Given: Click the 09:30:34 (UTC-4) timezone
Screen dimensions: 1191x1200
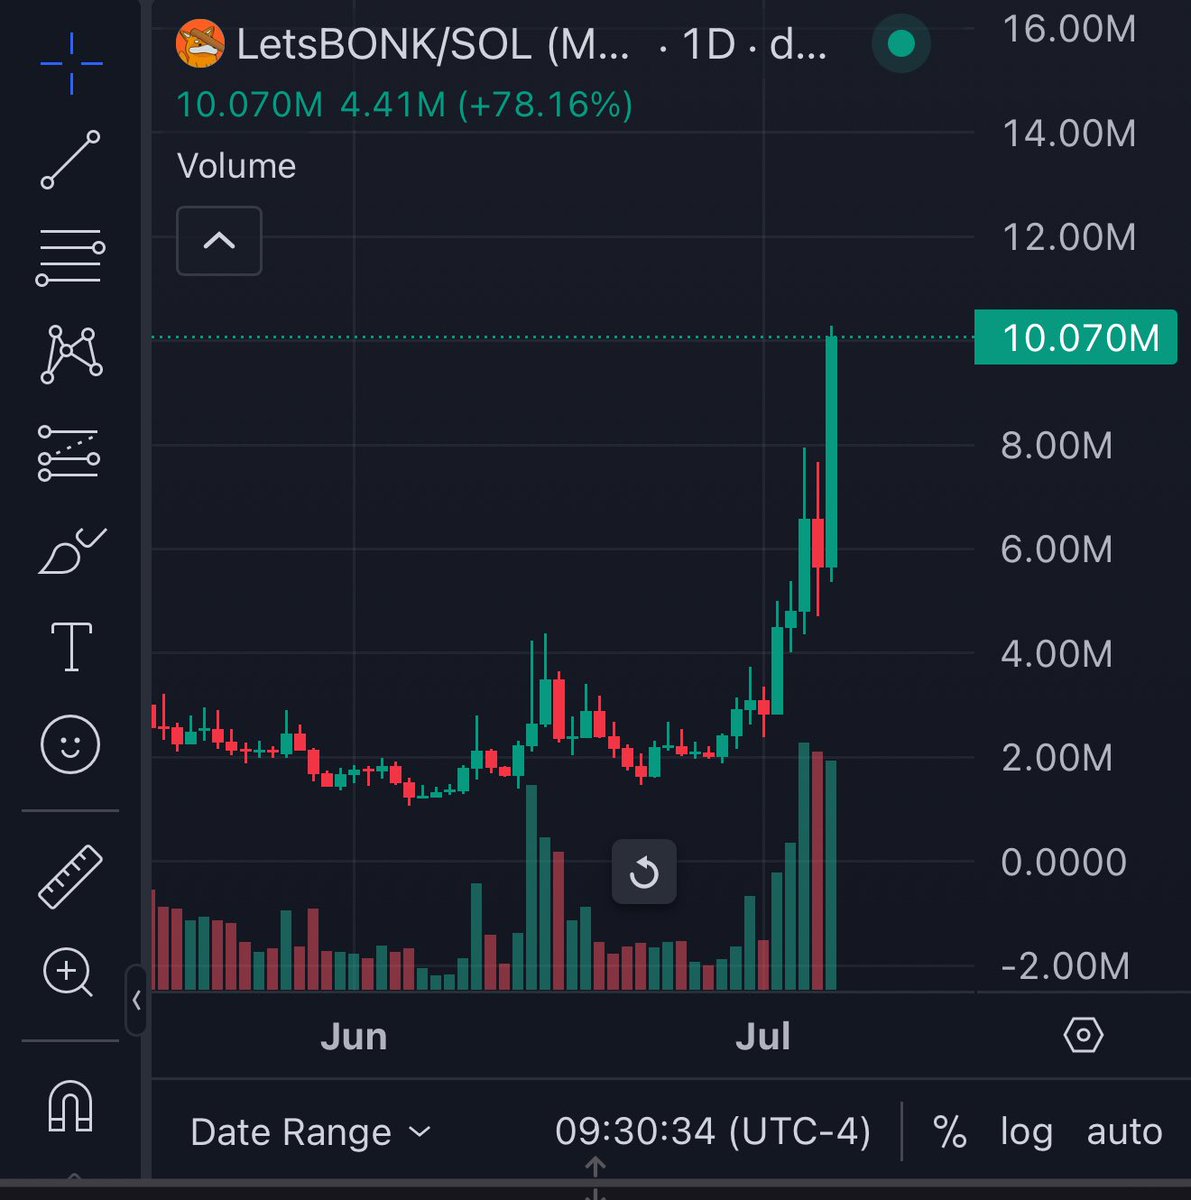Looking at the screenshot, I should (x=713, y=1132).
